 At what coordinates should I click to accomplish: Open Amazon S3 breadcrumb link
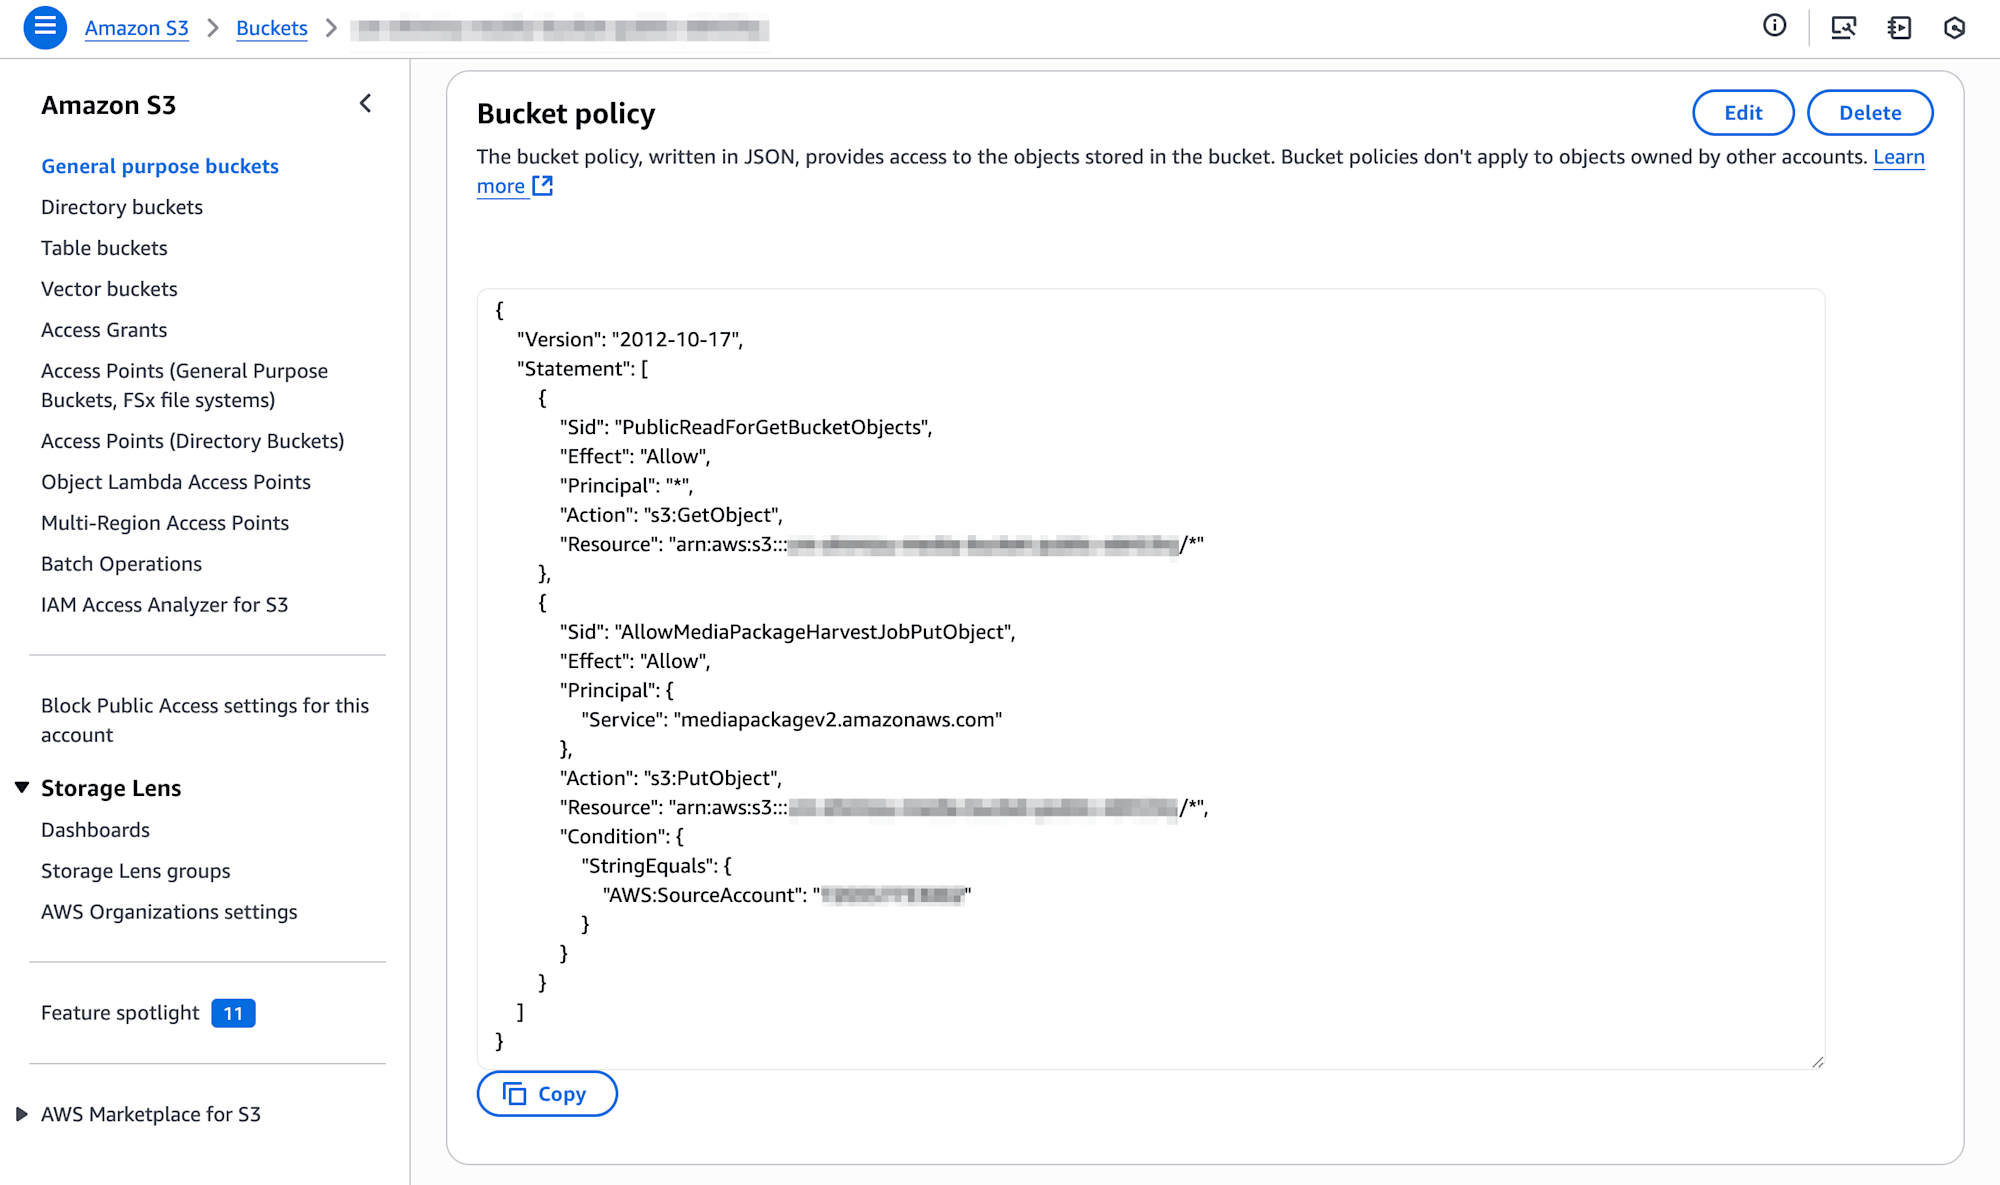[x=137, y=28]
